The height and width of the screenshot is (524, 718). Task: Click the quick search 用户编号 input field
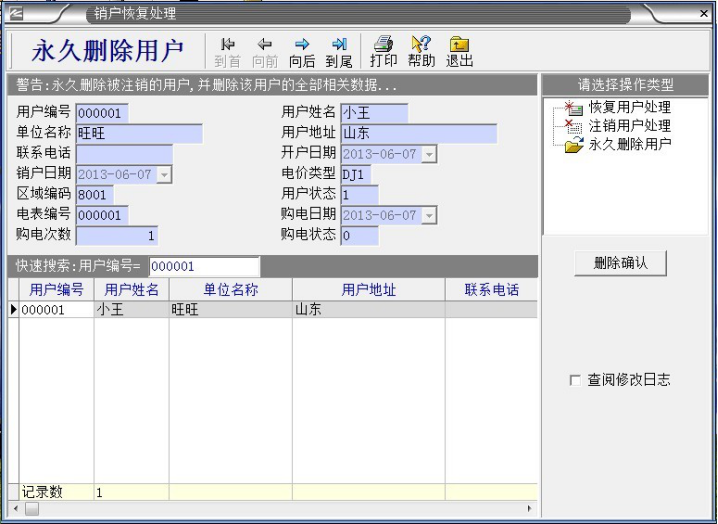coord(204,267)
